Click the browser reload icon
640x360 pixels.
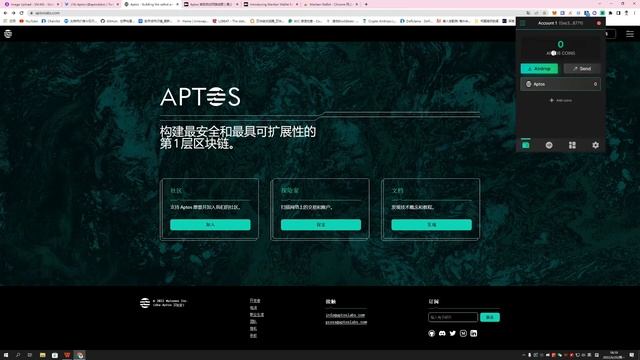[21, 13]
